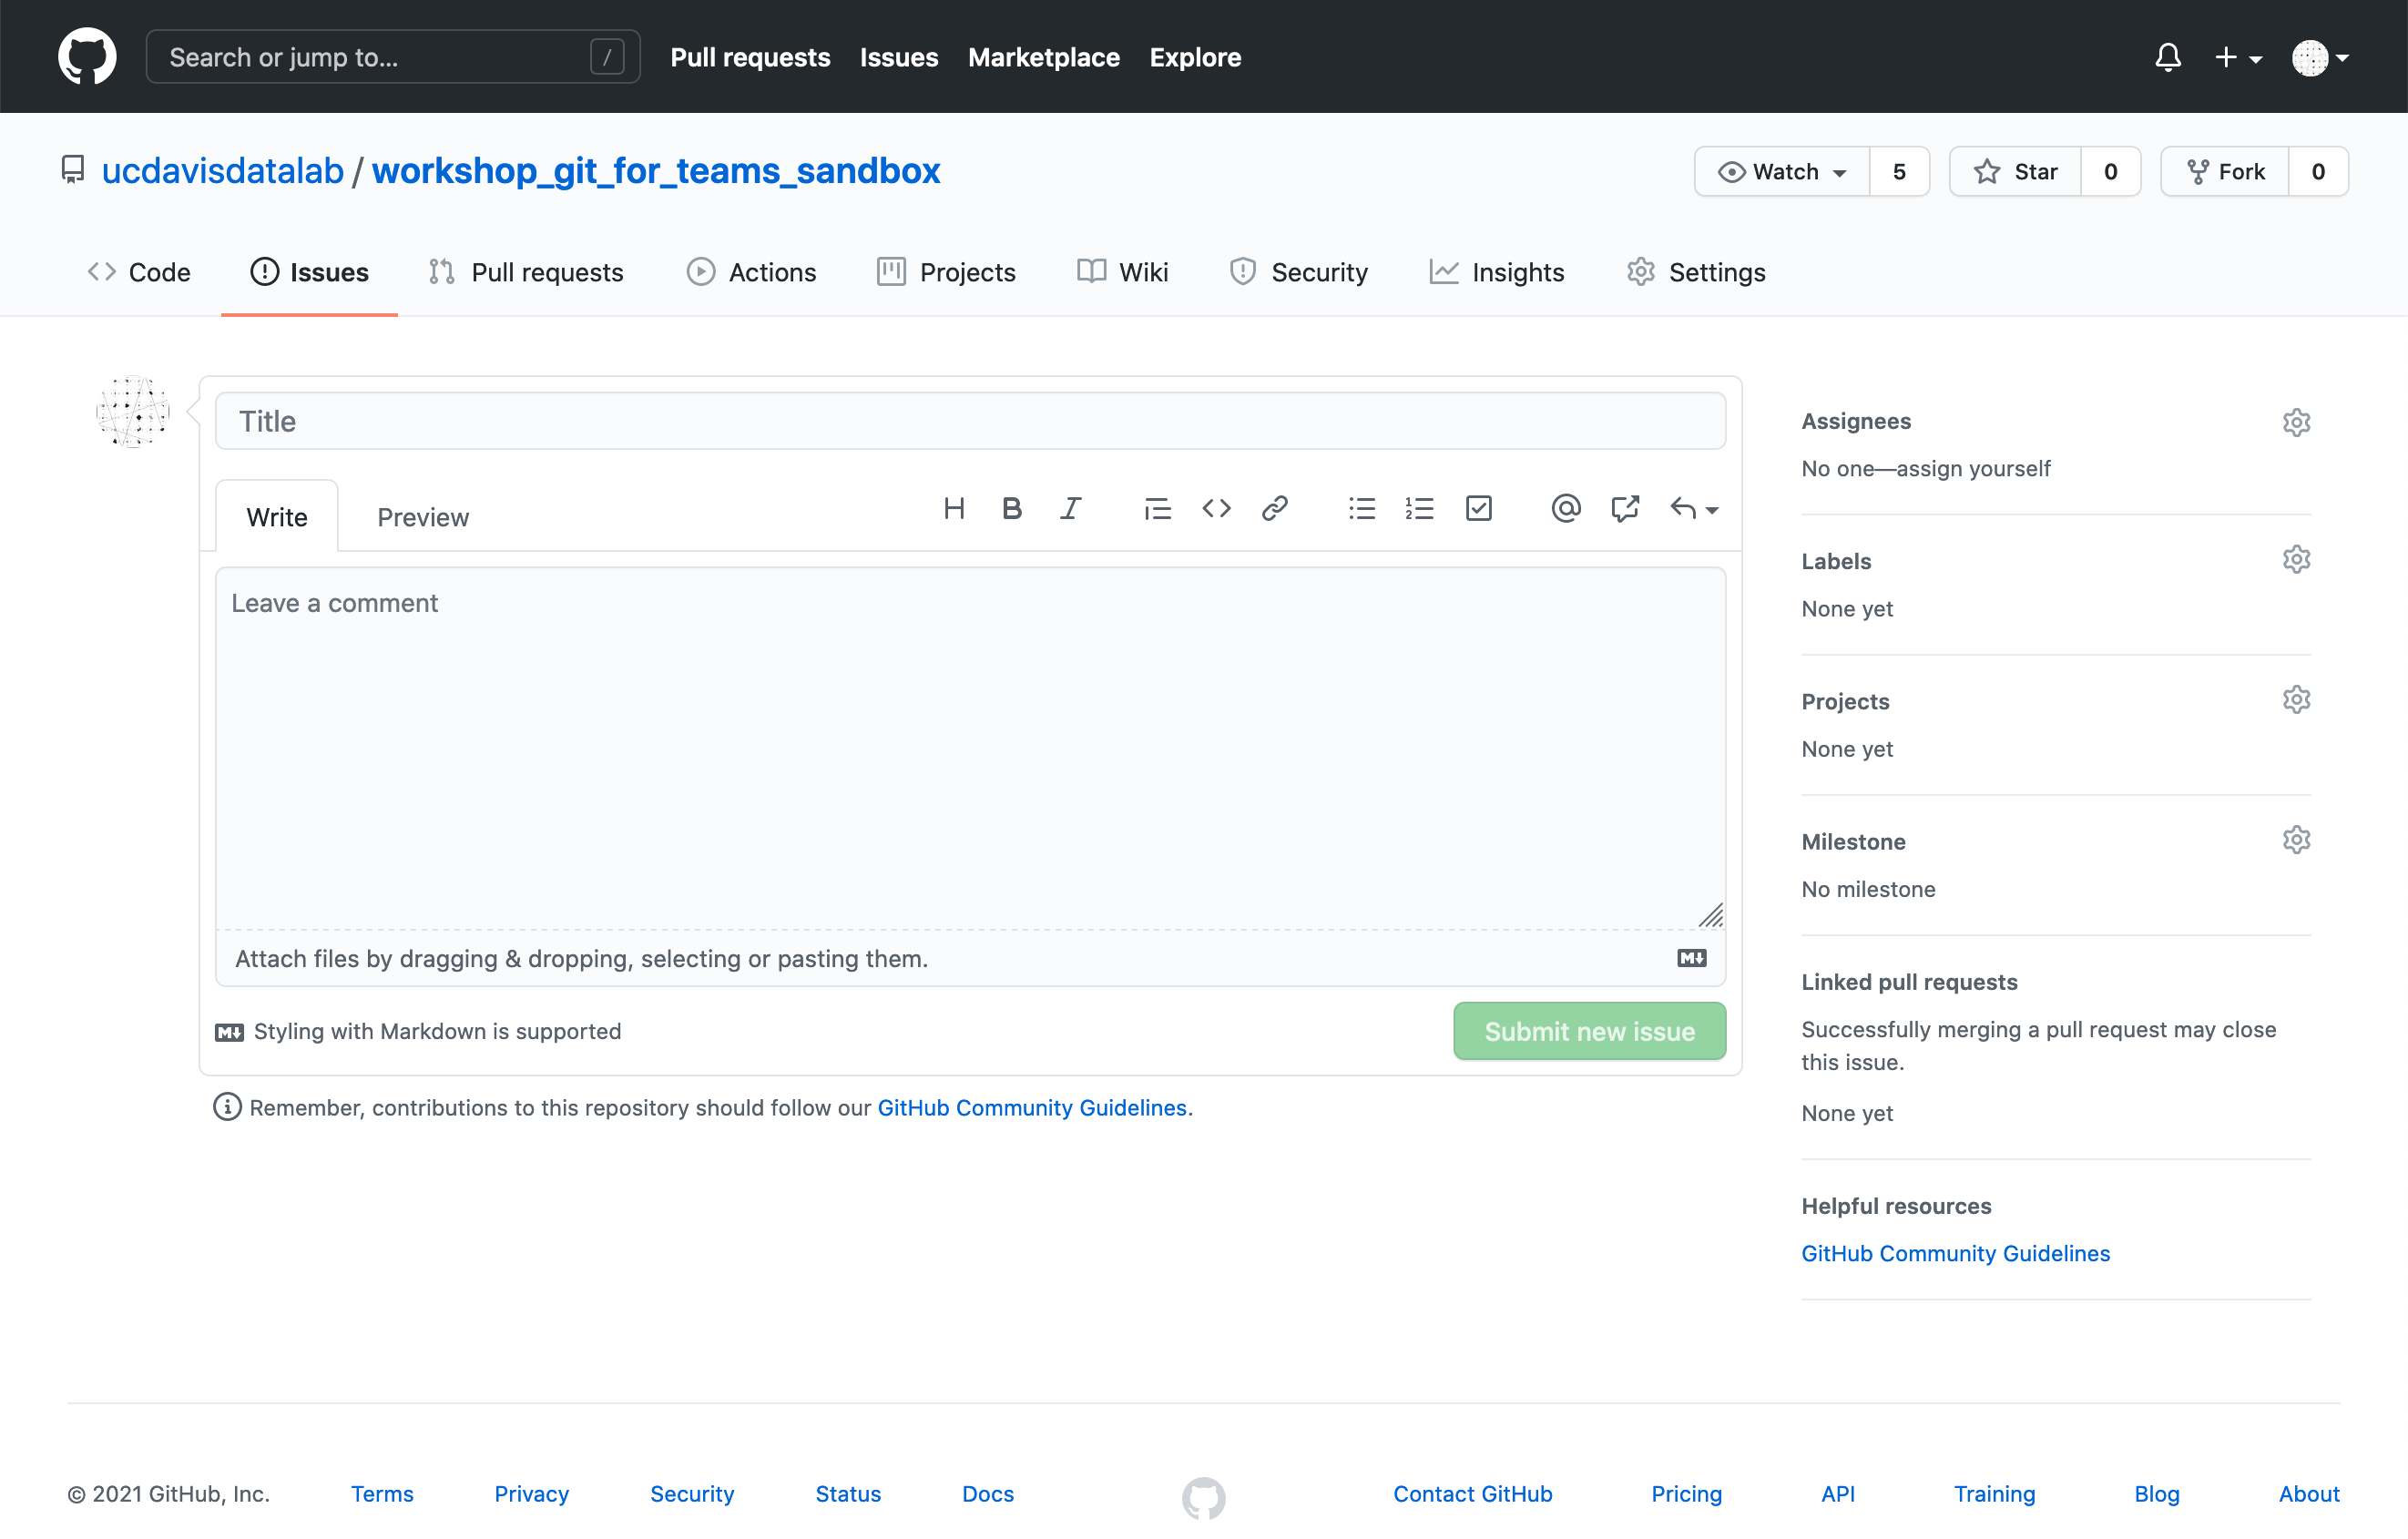Focus the issue Title field
Viewport: 2408px width, 1539px height.
click(970, 421)
